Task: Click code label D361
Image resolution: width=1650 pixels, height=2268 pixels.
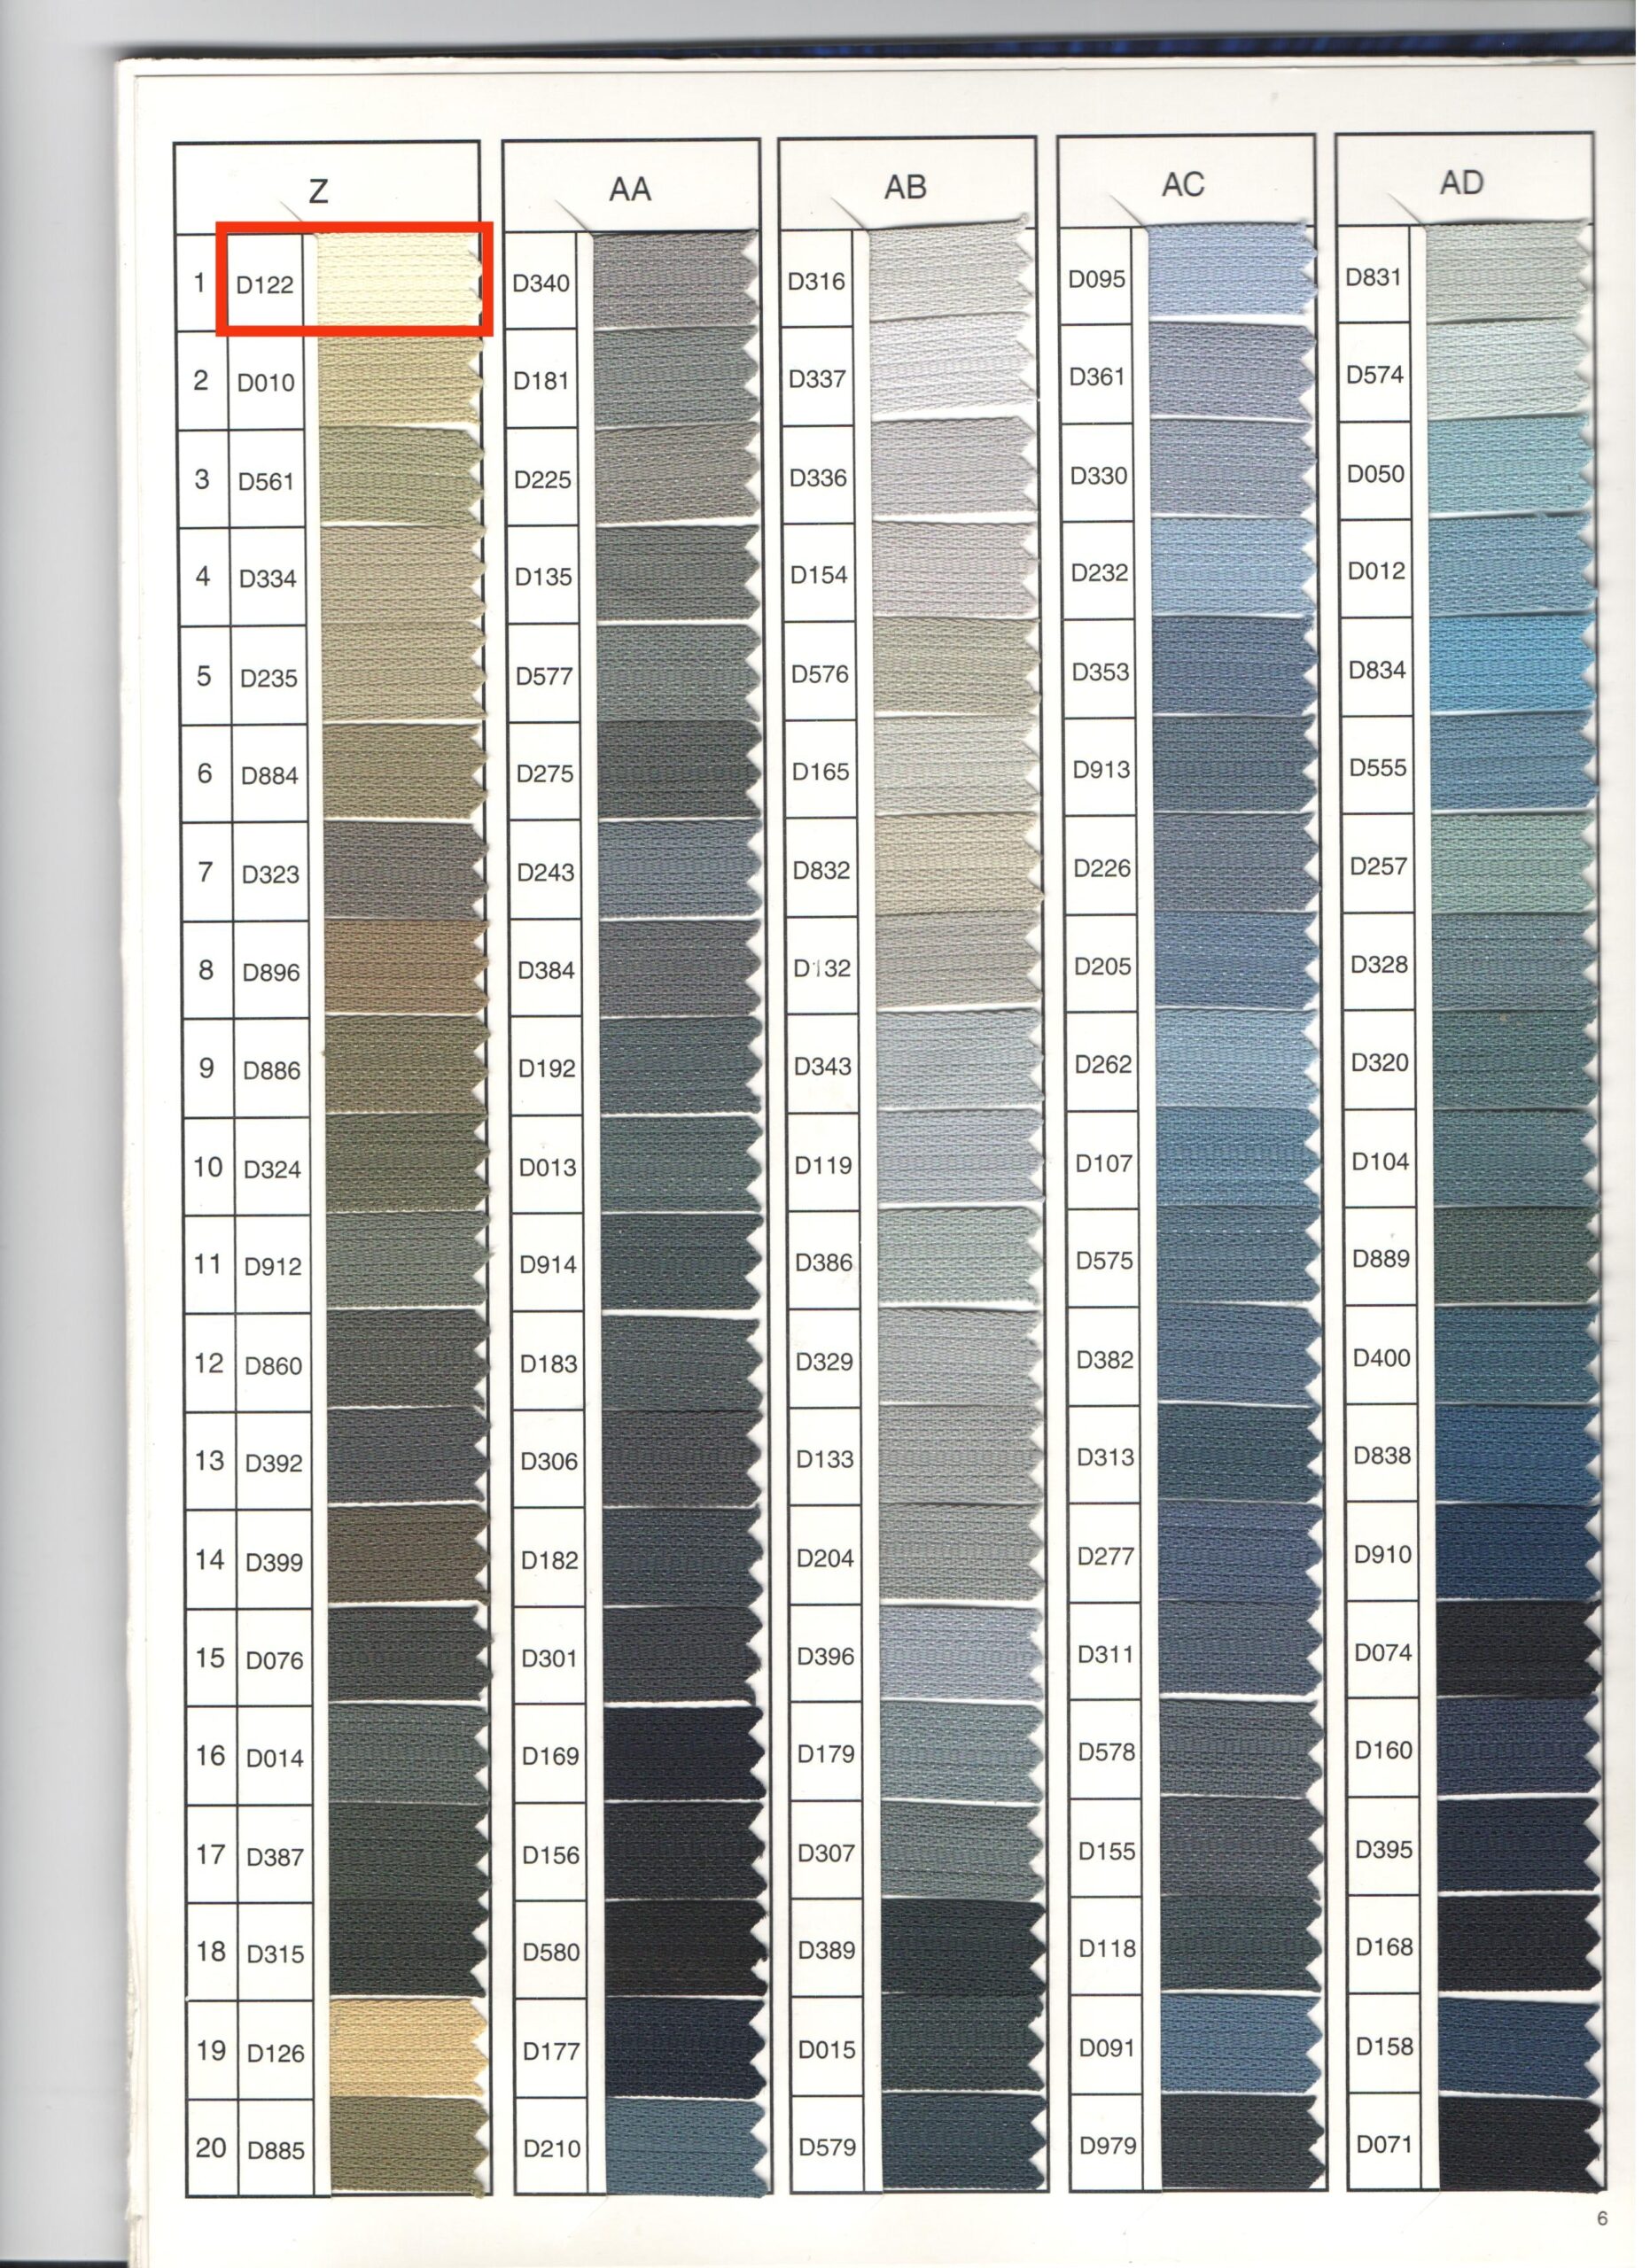Action: tap(1097, 377)
